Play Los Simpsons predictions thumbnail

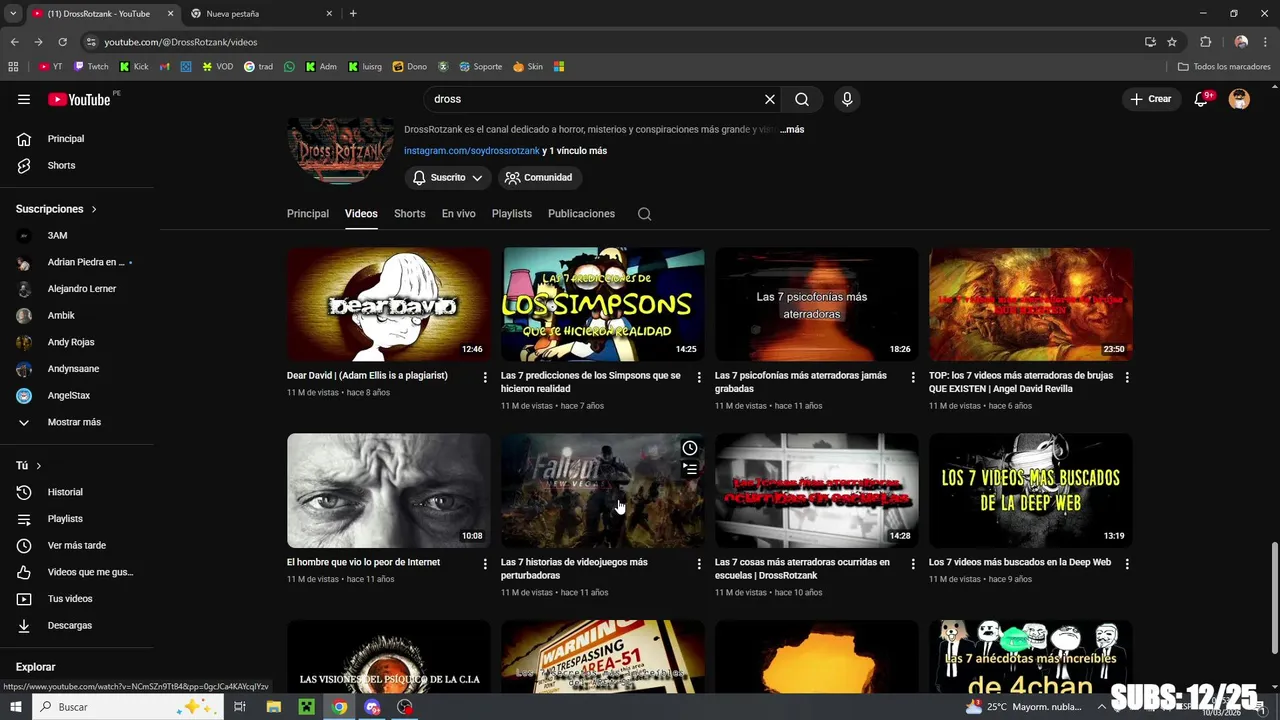(603, 304)
